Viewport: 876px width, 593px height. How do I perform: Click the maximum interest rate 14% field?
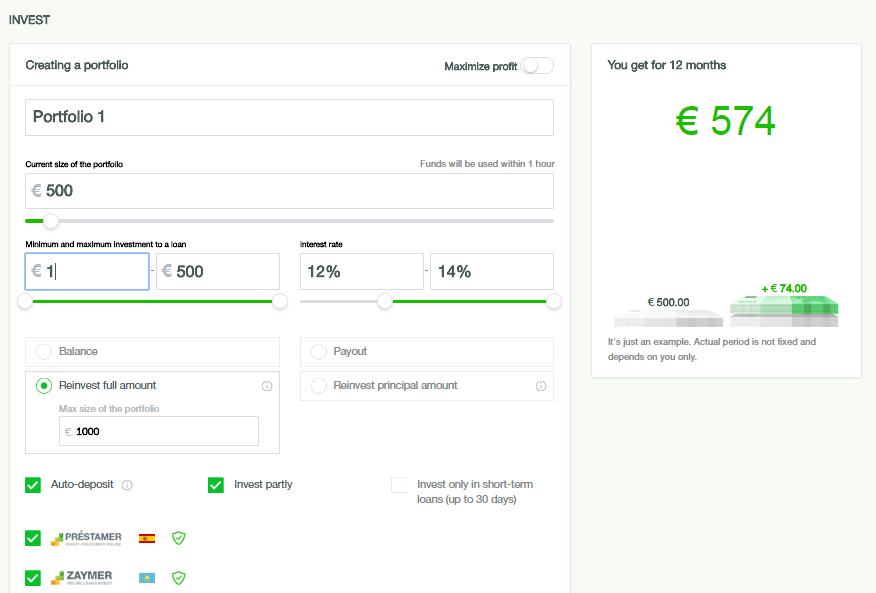(x=491, y=272)
